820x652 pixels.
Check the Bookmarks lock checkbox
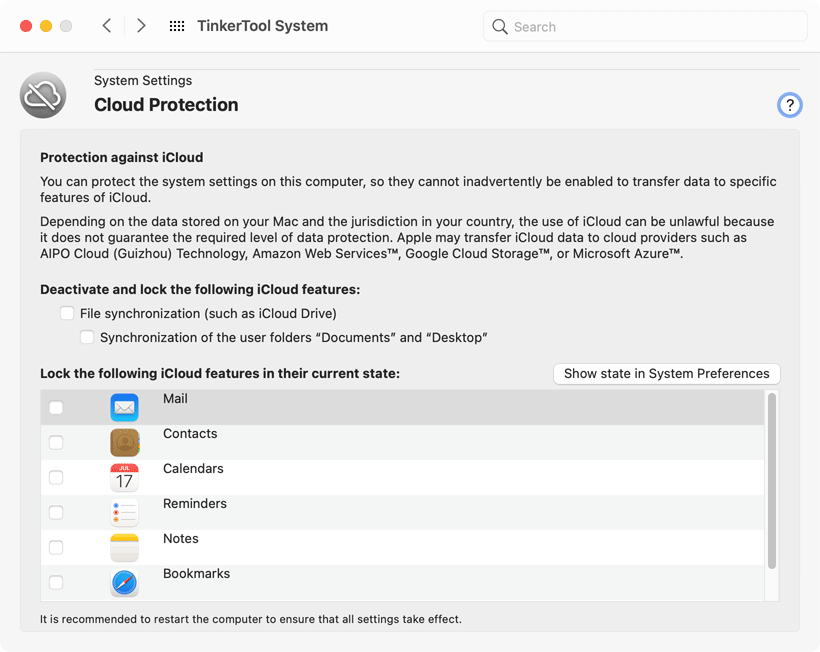coord(56,582)
